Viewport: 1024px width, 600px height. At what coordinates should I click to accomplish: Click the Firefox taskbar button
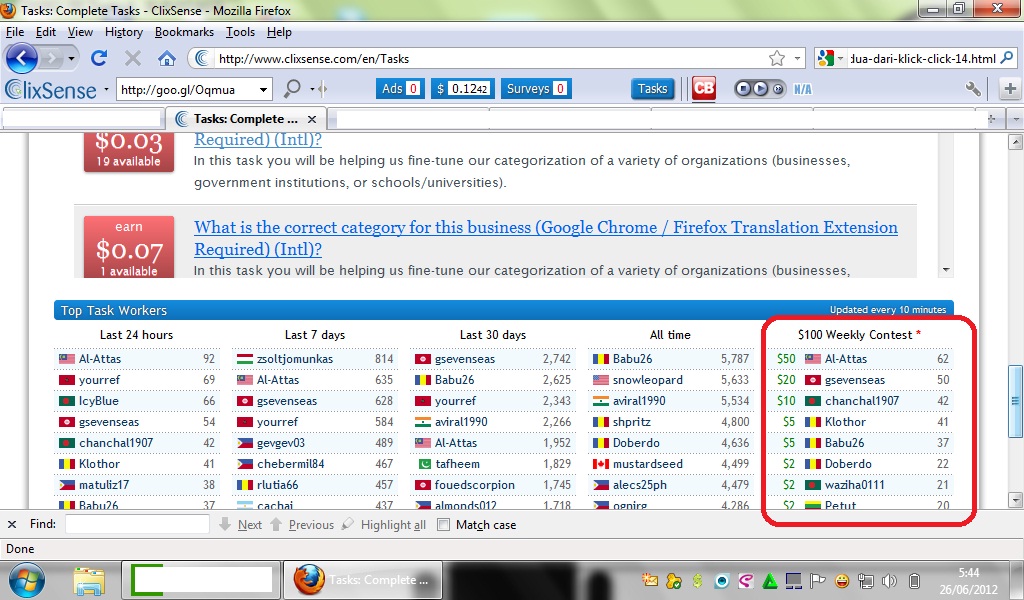(362, 580)
